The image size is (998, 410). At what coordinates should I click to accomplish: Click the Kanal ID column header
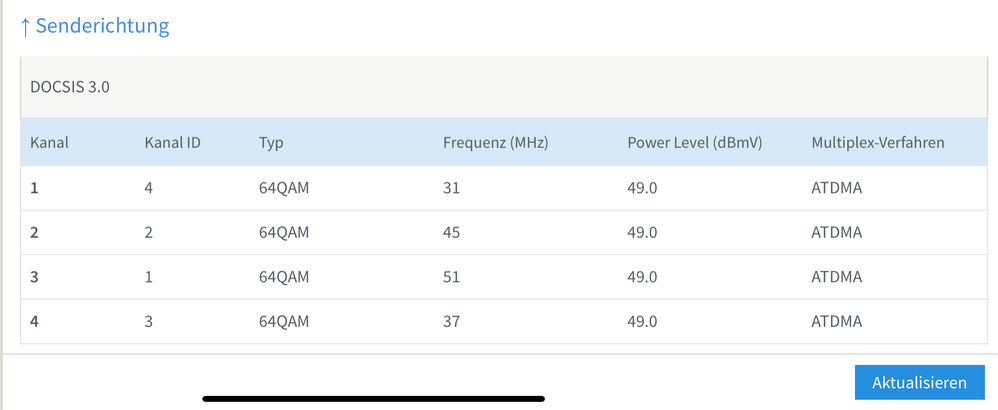(172, 142)
